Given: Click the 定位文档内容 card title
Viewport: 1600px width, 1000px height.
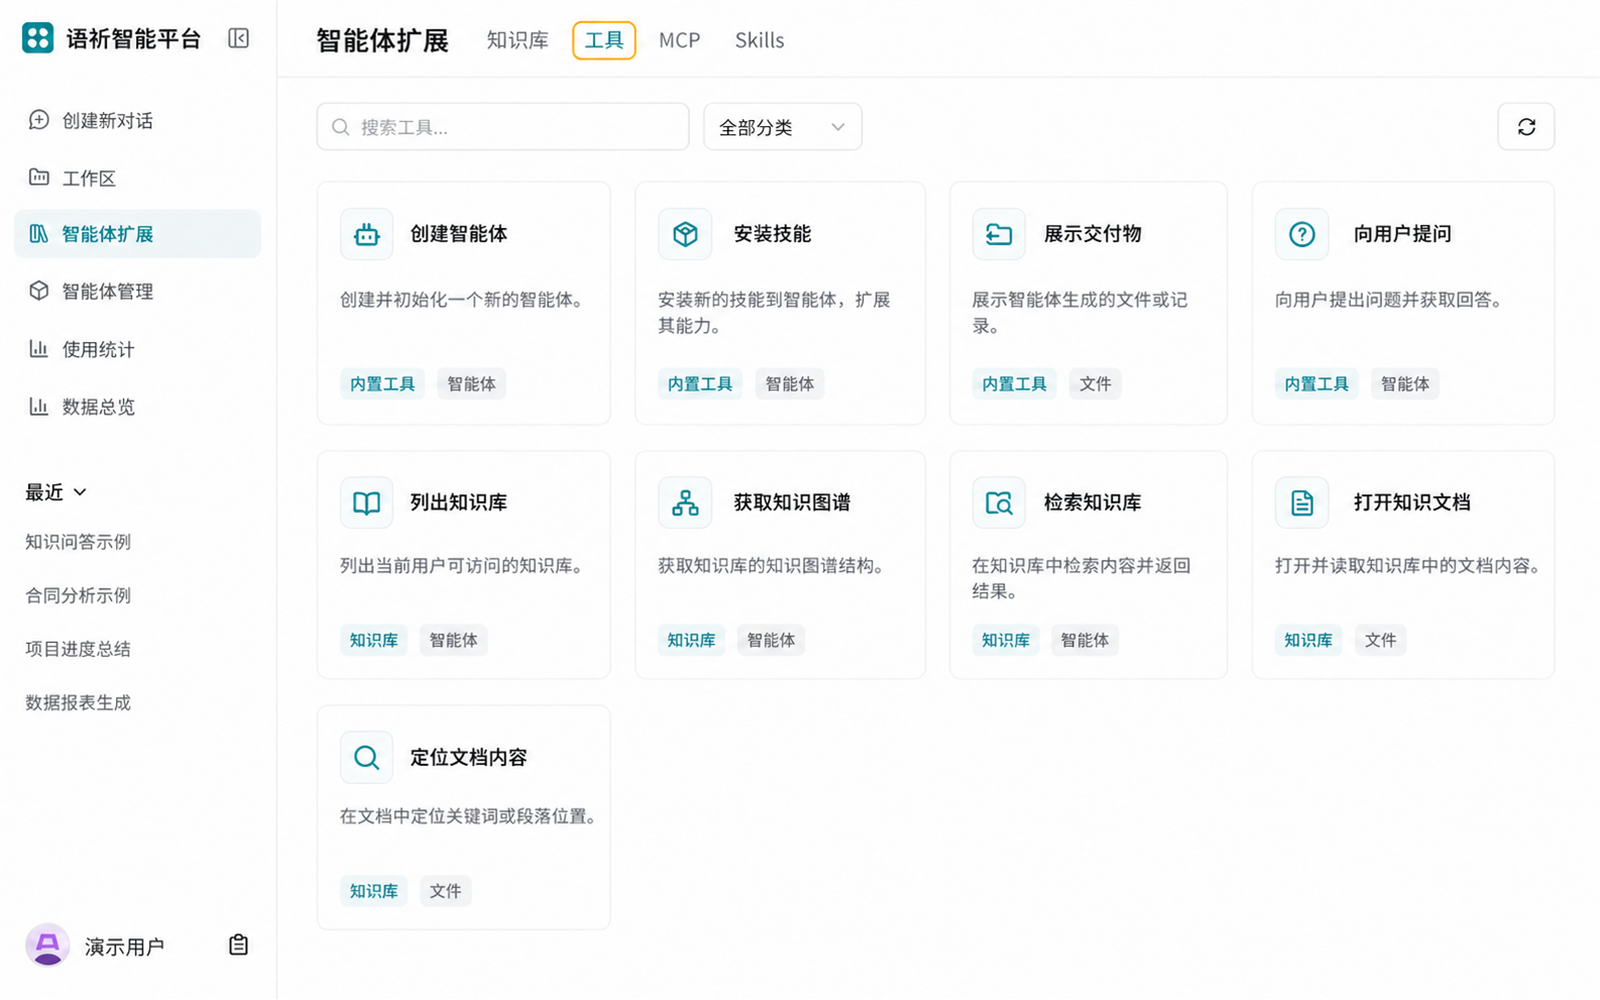Looking at the screenshot, I should (x=469, y=757).
